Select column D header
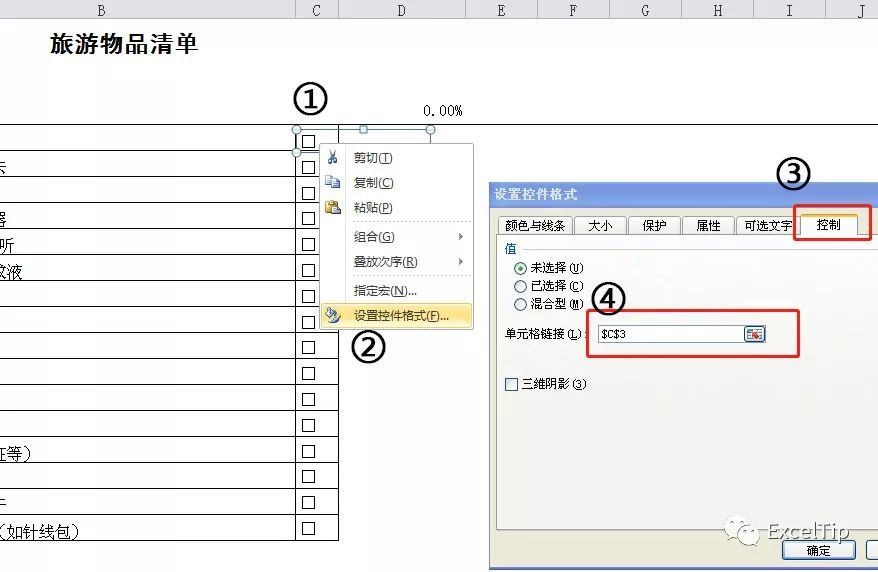The height and width of the screenshot is (572, 878). point(401,10)
